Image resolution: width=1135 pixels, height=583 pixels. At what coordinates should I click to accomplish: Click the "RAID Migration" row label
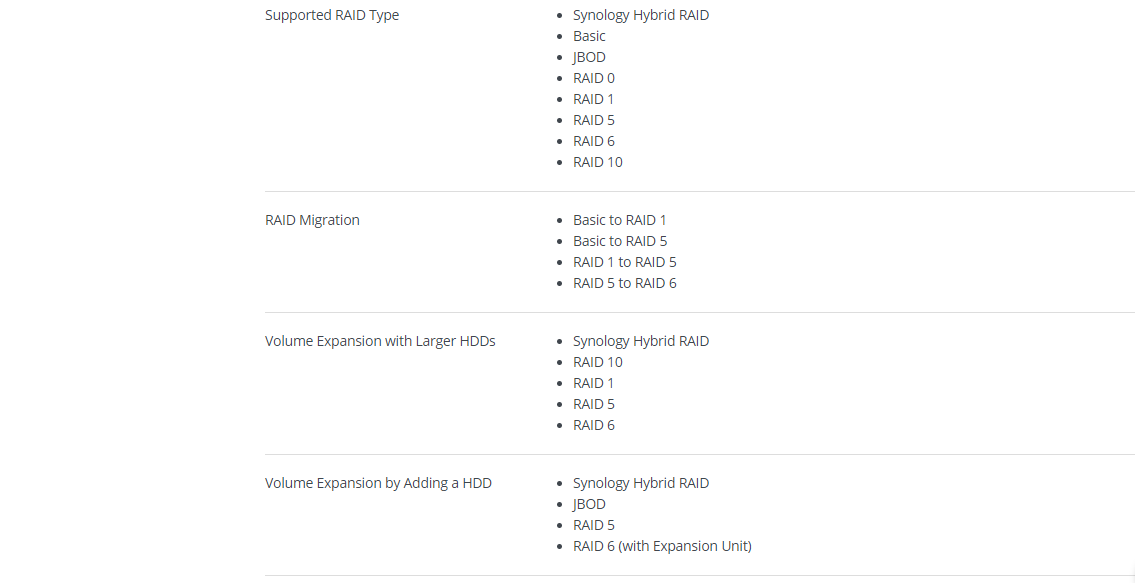tap(312, 220)
